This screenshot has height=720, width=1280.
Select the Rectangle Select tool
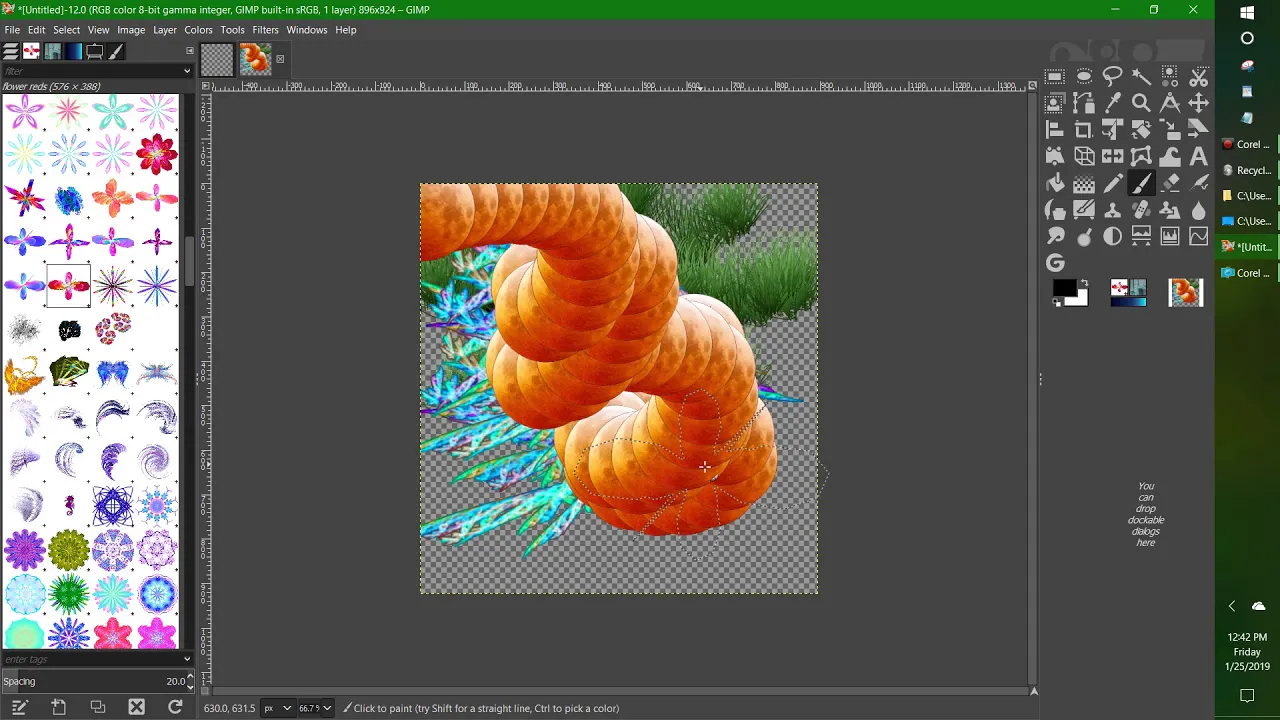coord(1055,76)
